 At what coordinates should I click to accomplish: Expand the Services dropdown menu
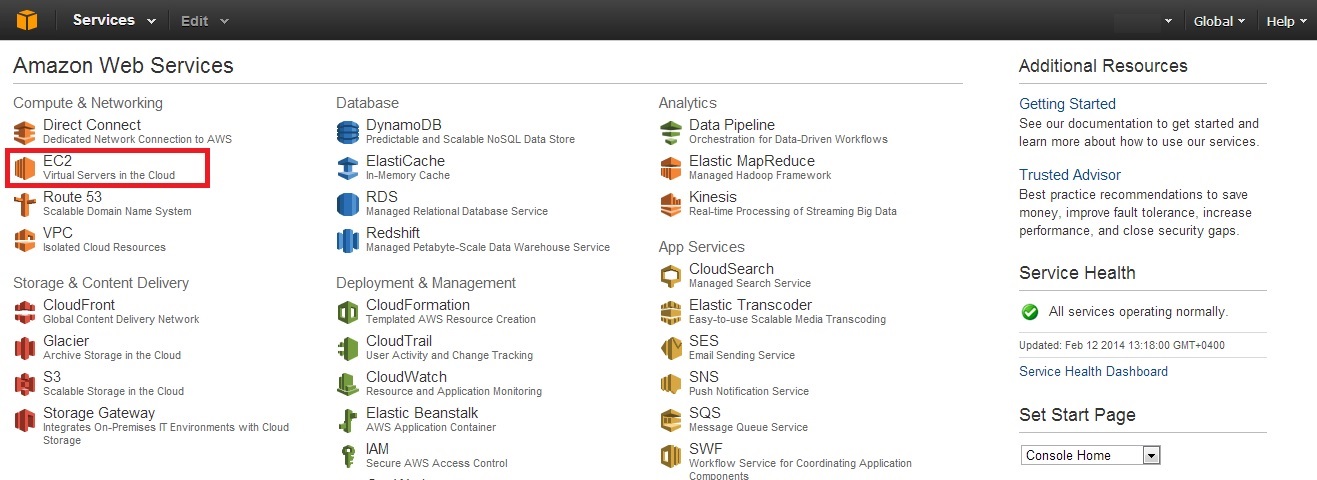(114, 20)
